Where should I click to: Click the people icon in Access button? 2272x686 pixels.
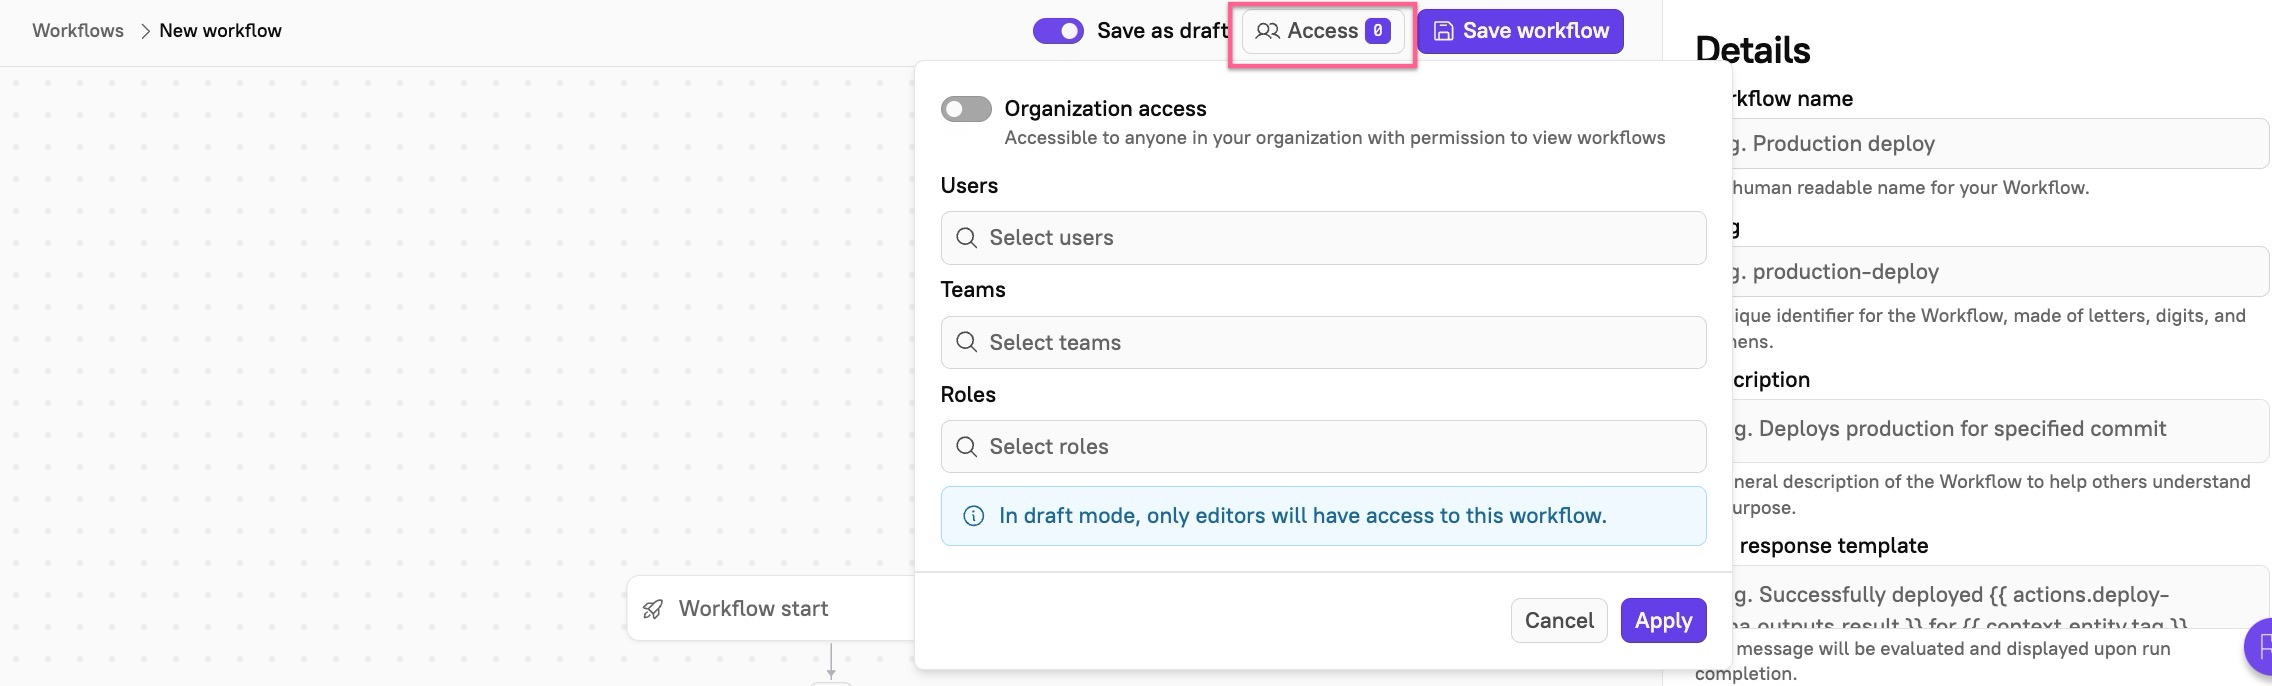pos(1267,31)
